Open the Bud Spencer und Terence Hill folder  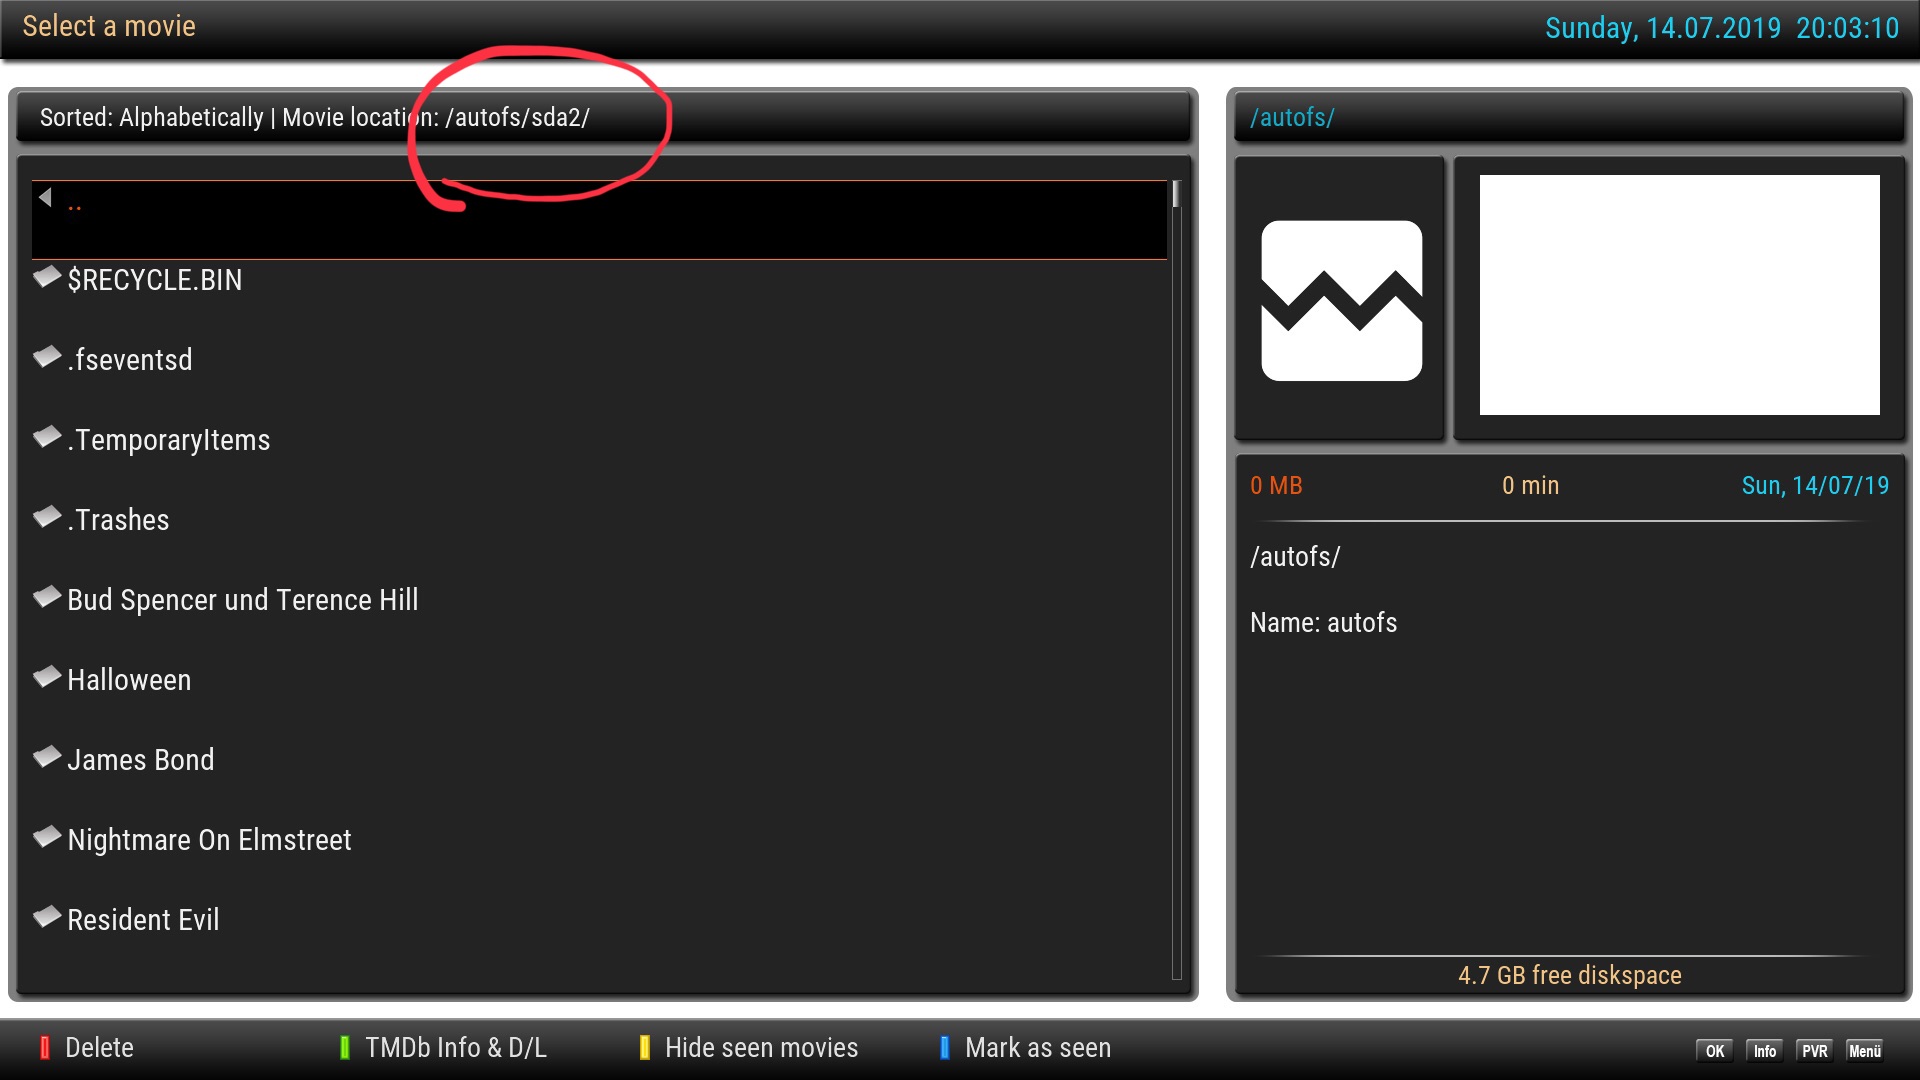pos(242,600)
